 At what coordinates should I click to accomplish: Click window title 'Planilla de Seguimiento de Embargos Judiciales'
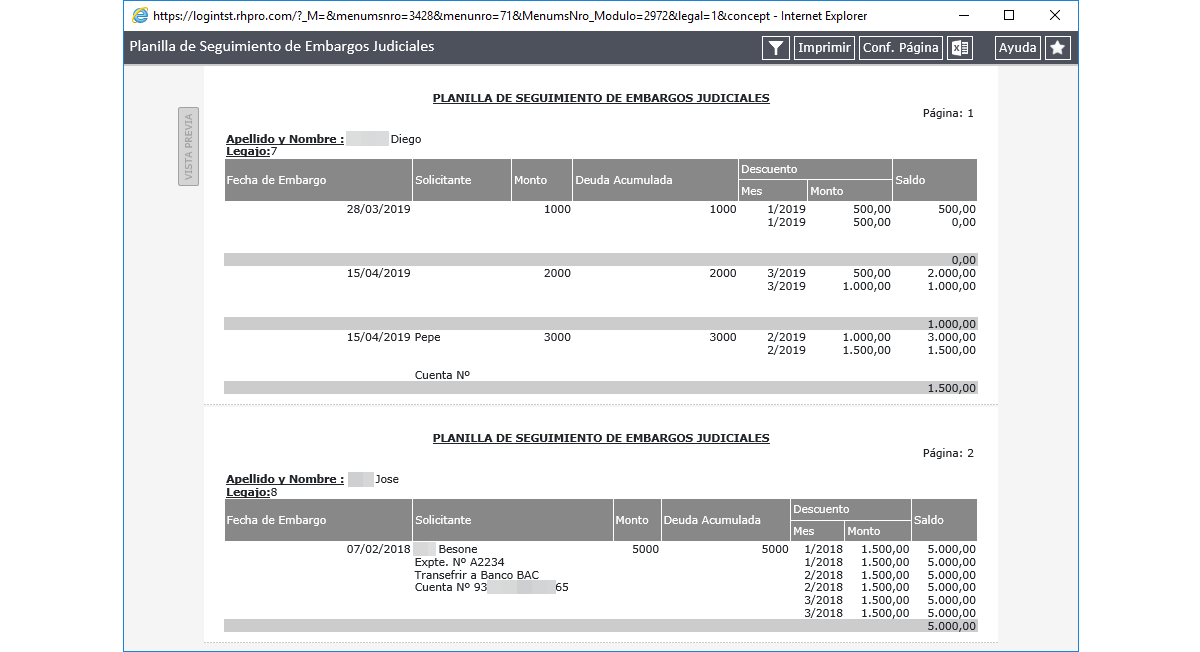pyautogui.click(x=282, y=46)
